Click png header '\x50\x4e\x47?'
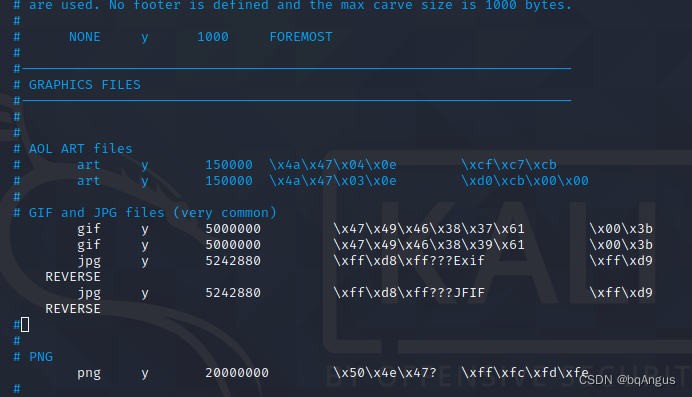The image size is (692, 397). [385, 373]
